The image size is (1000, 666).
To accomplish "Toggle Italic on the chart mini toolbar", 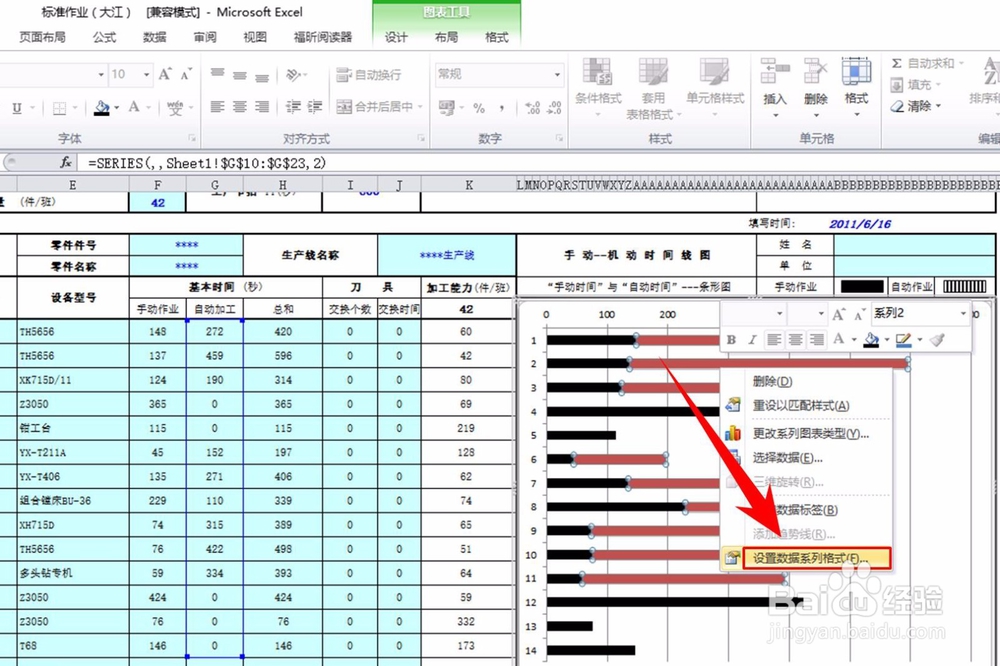I will (x=752, y=340).
